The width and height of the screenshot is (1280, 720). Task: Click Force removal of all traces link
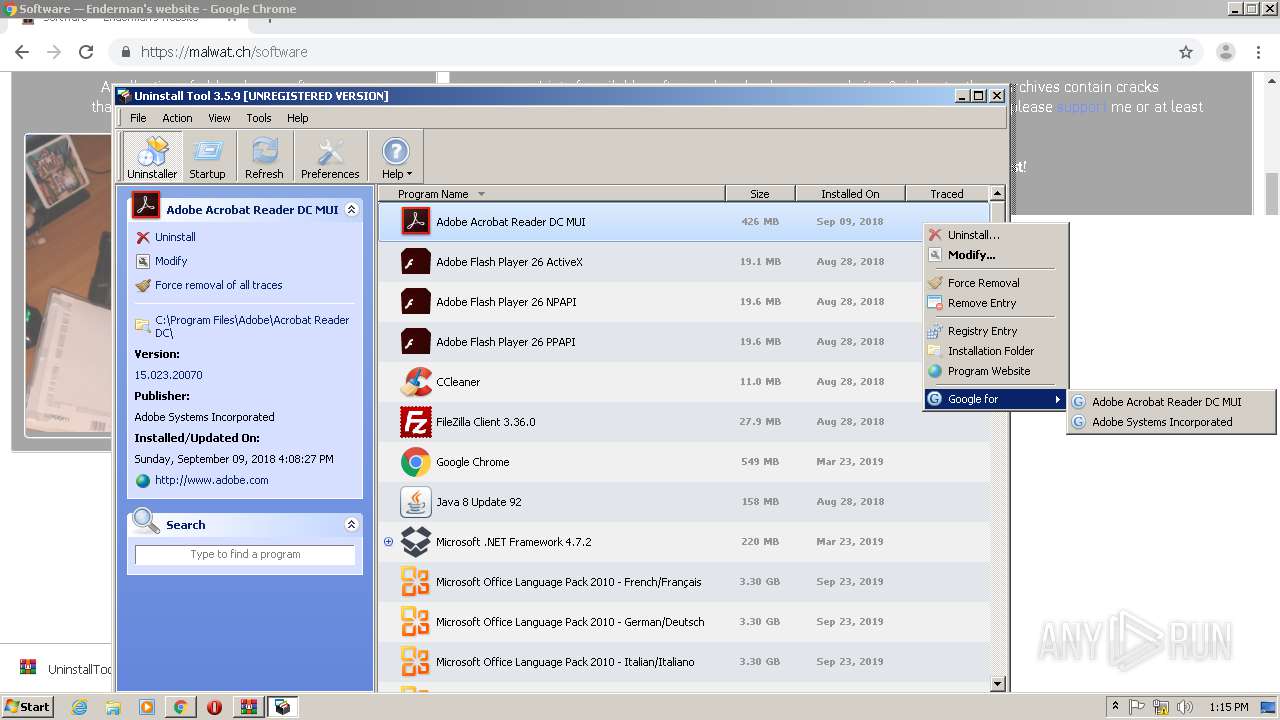pos(218,285)
